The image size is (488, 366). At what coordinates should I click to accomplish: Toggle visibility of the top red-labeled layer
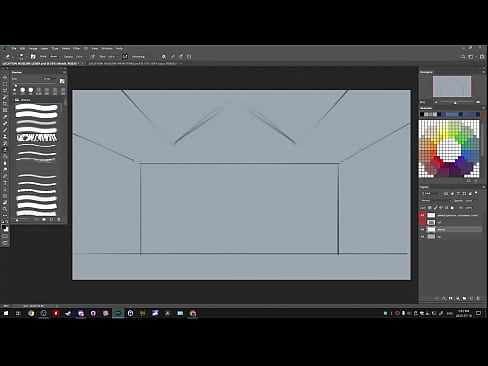coord(423,215)
